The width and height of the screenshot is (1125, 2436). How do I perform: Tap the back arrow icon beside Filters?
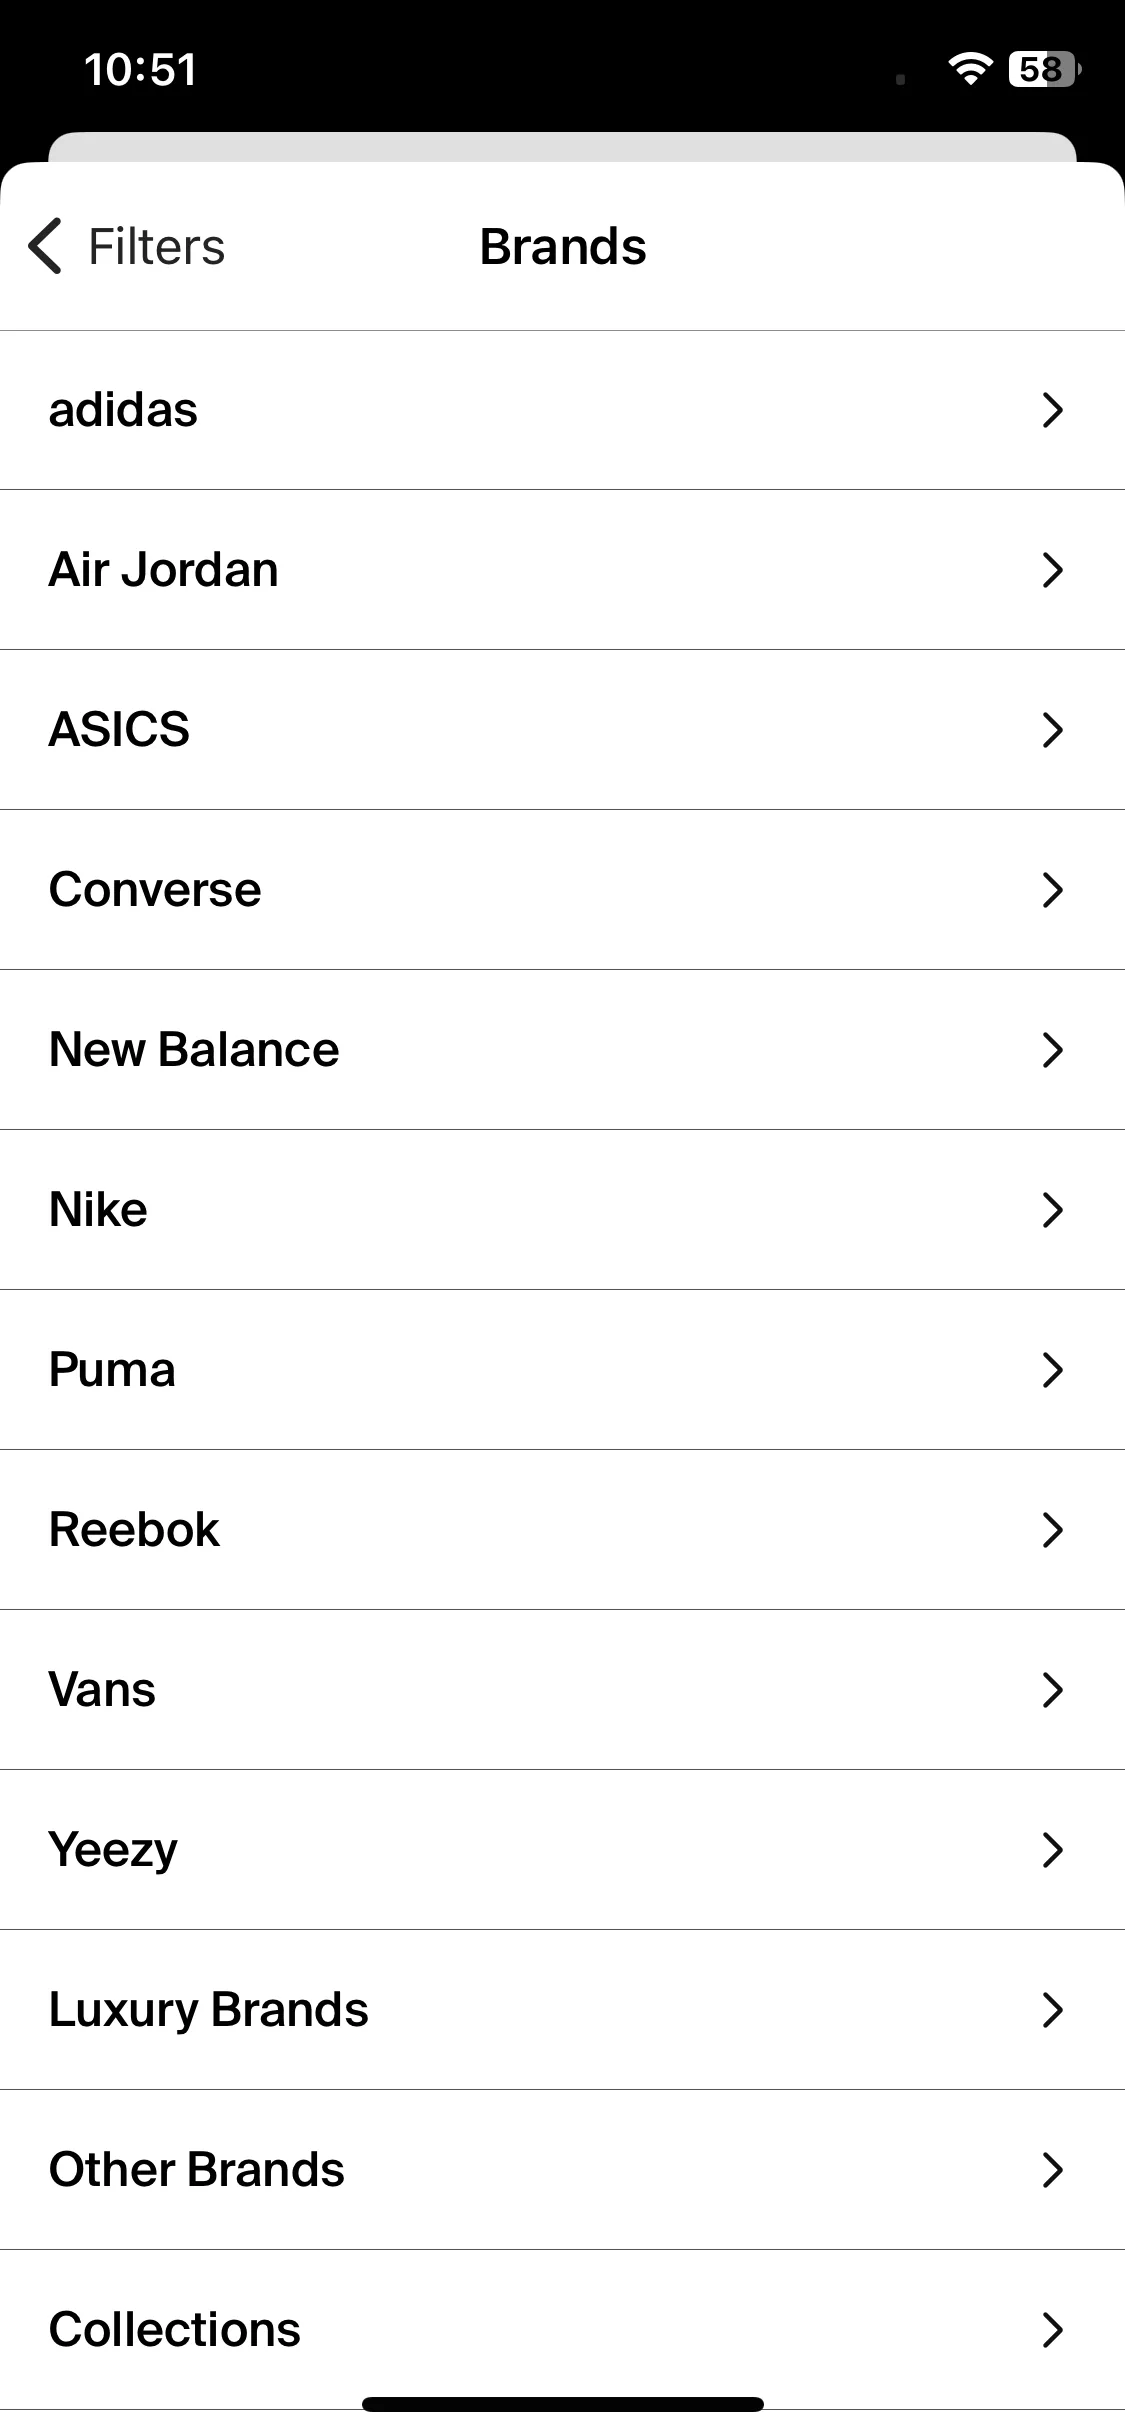coord(45,246)
